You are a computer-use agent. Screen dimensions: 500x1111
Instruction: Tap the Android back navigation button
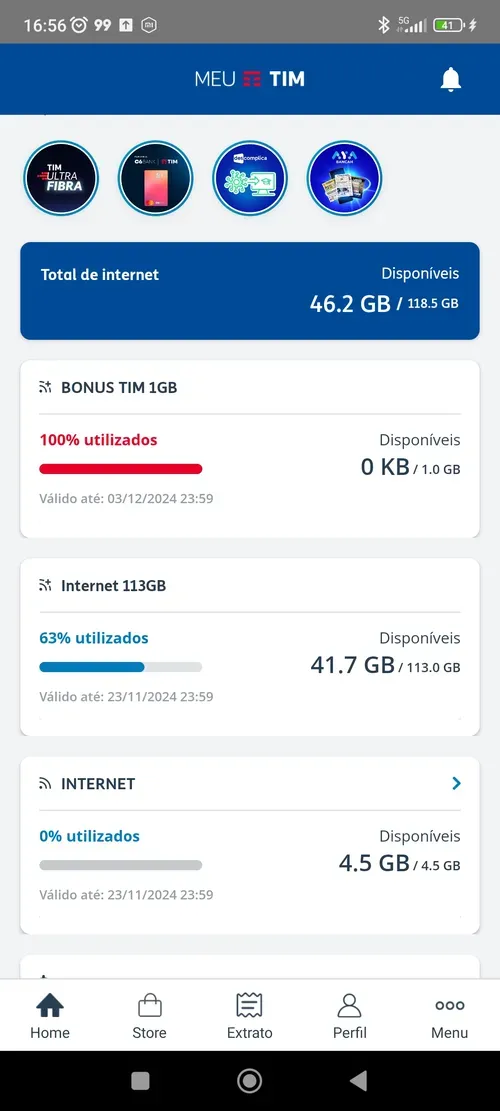[x=358, y=1081]
